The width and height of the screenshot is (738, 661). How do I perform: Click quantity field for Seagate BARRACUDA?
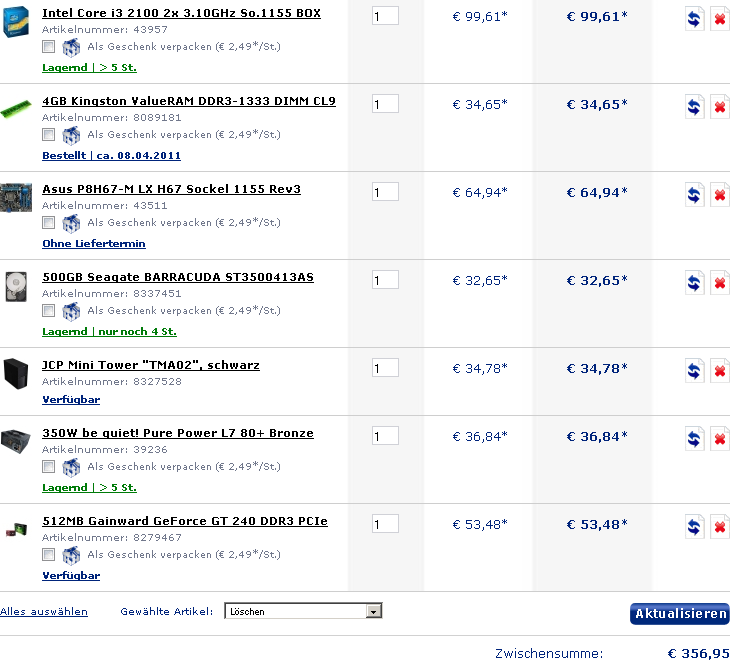[385, 280]
